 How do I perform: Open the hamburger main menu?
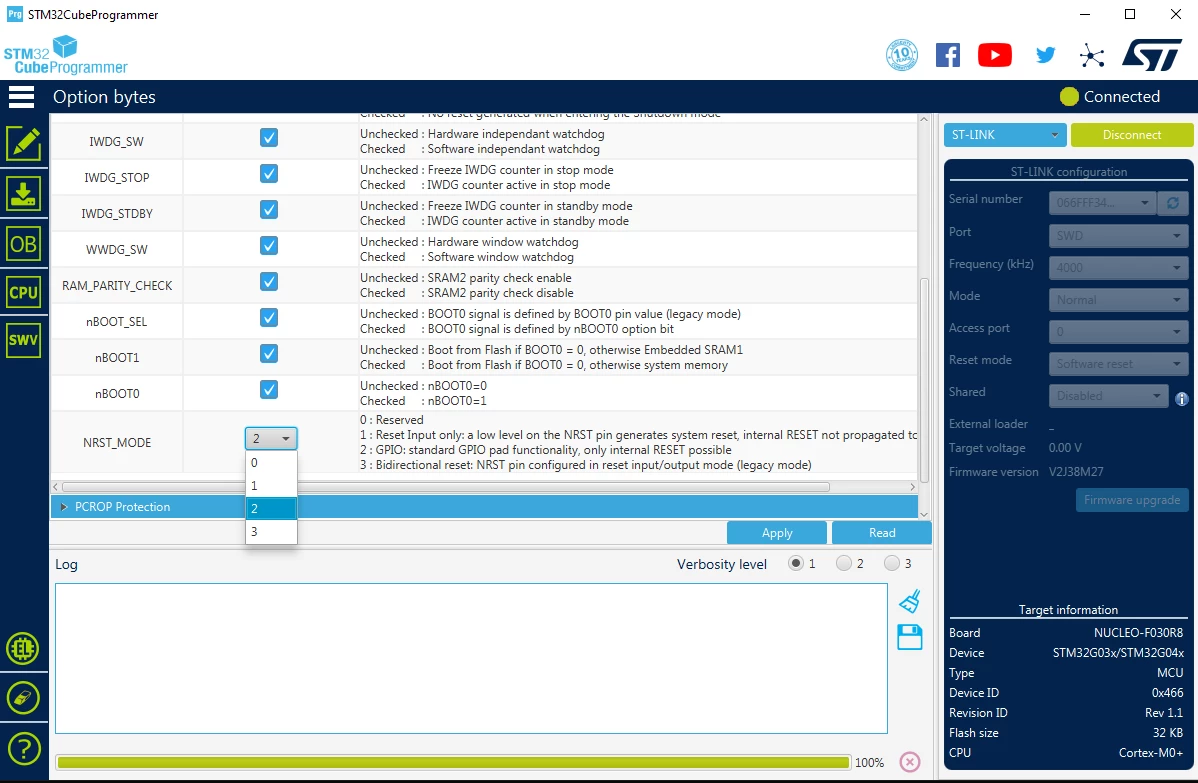[21, 97]
